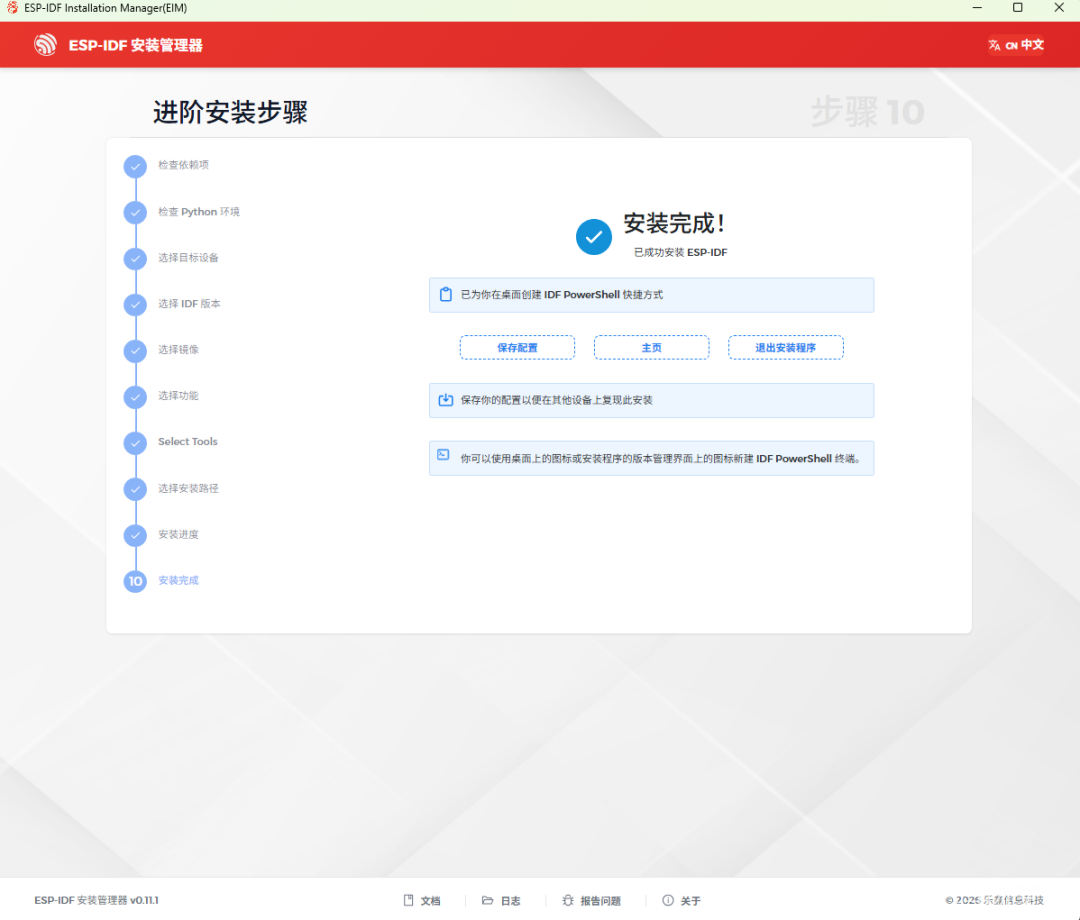The height and width of the screenshot is (920, 1080).
Task: Click step 10 circle for 安装完成
Action: [135, 581]
